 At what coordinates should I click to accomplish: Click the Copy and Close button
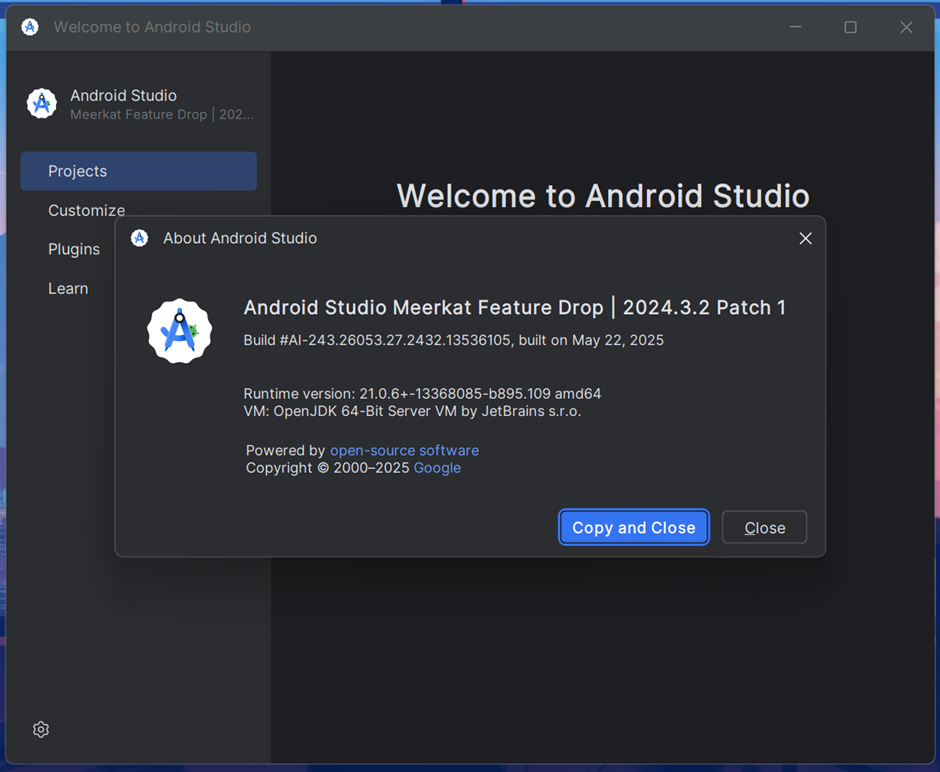click(x=634, y=527)
